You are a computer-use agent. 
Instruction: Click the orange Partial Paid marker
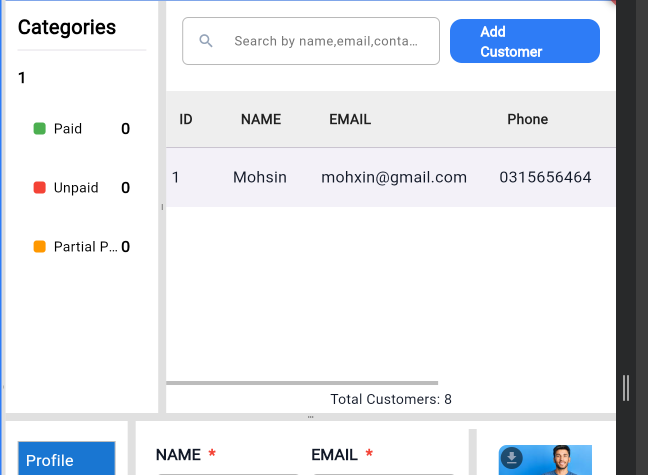coord(40,247)
